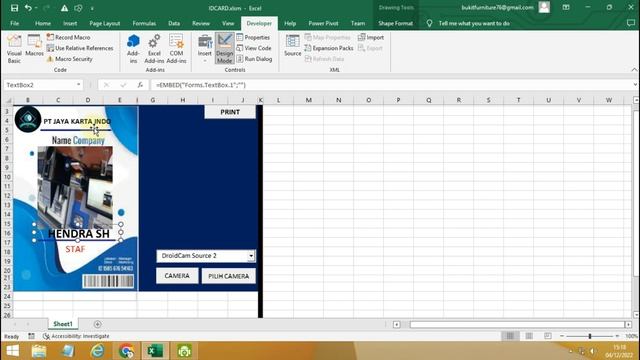Click View Code in Controls group
640x360 pixels.
[254, 48]
